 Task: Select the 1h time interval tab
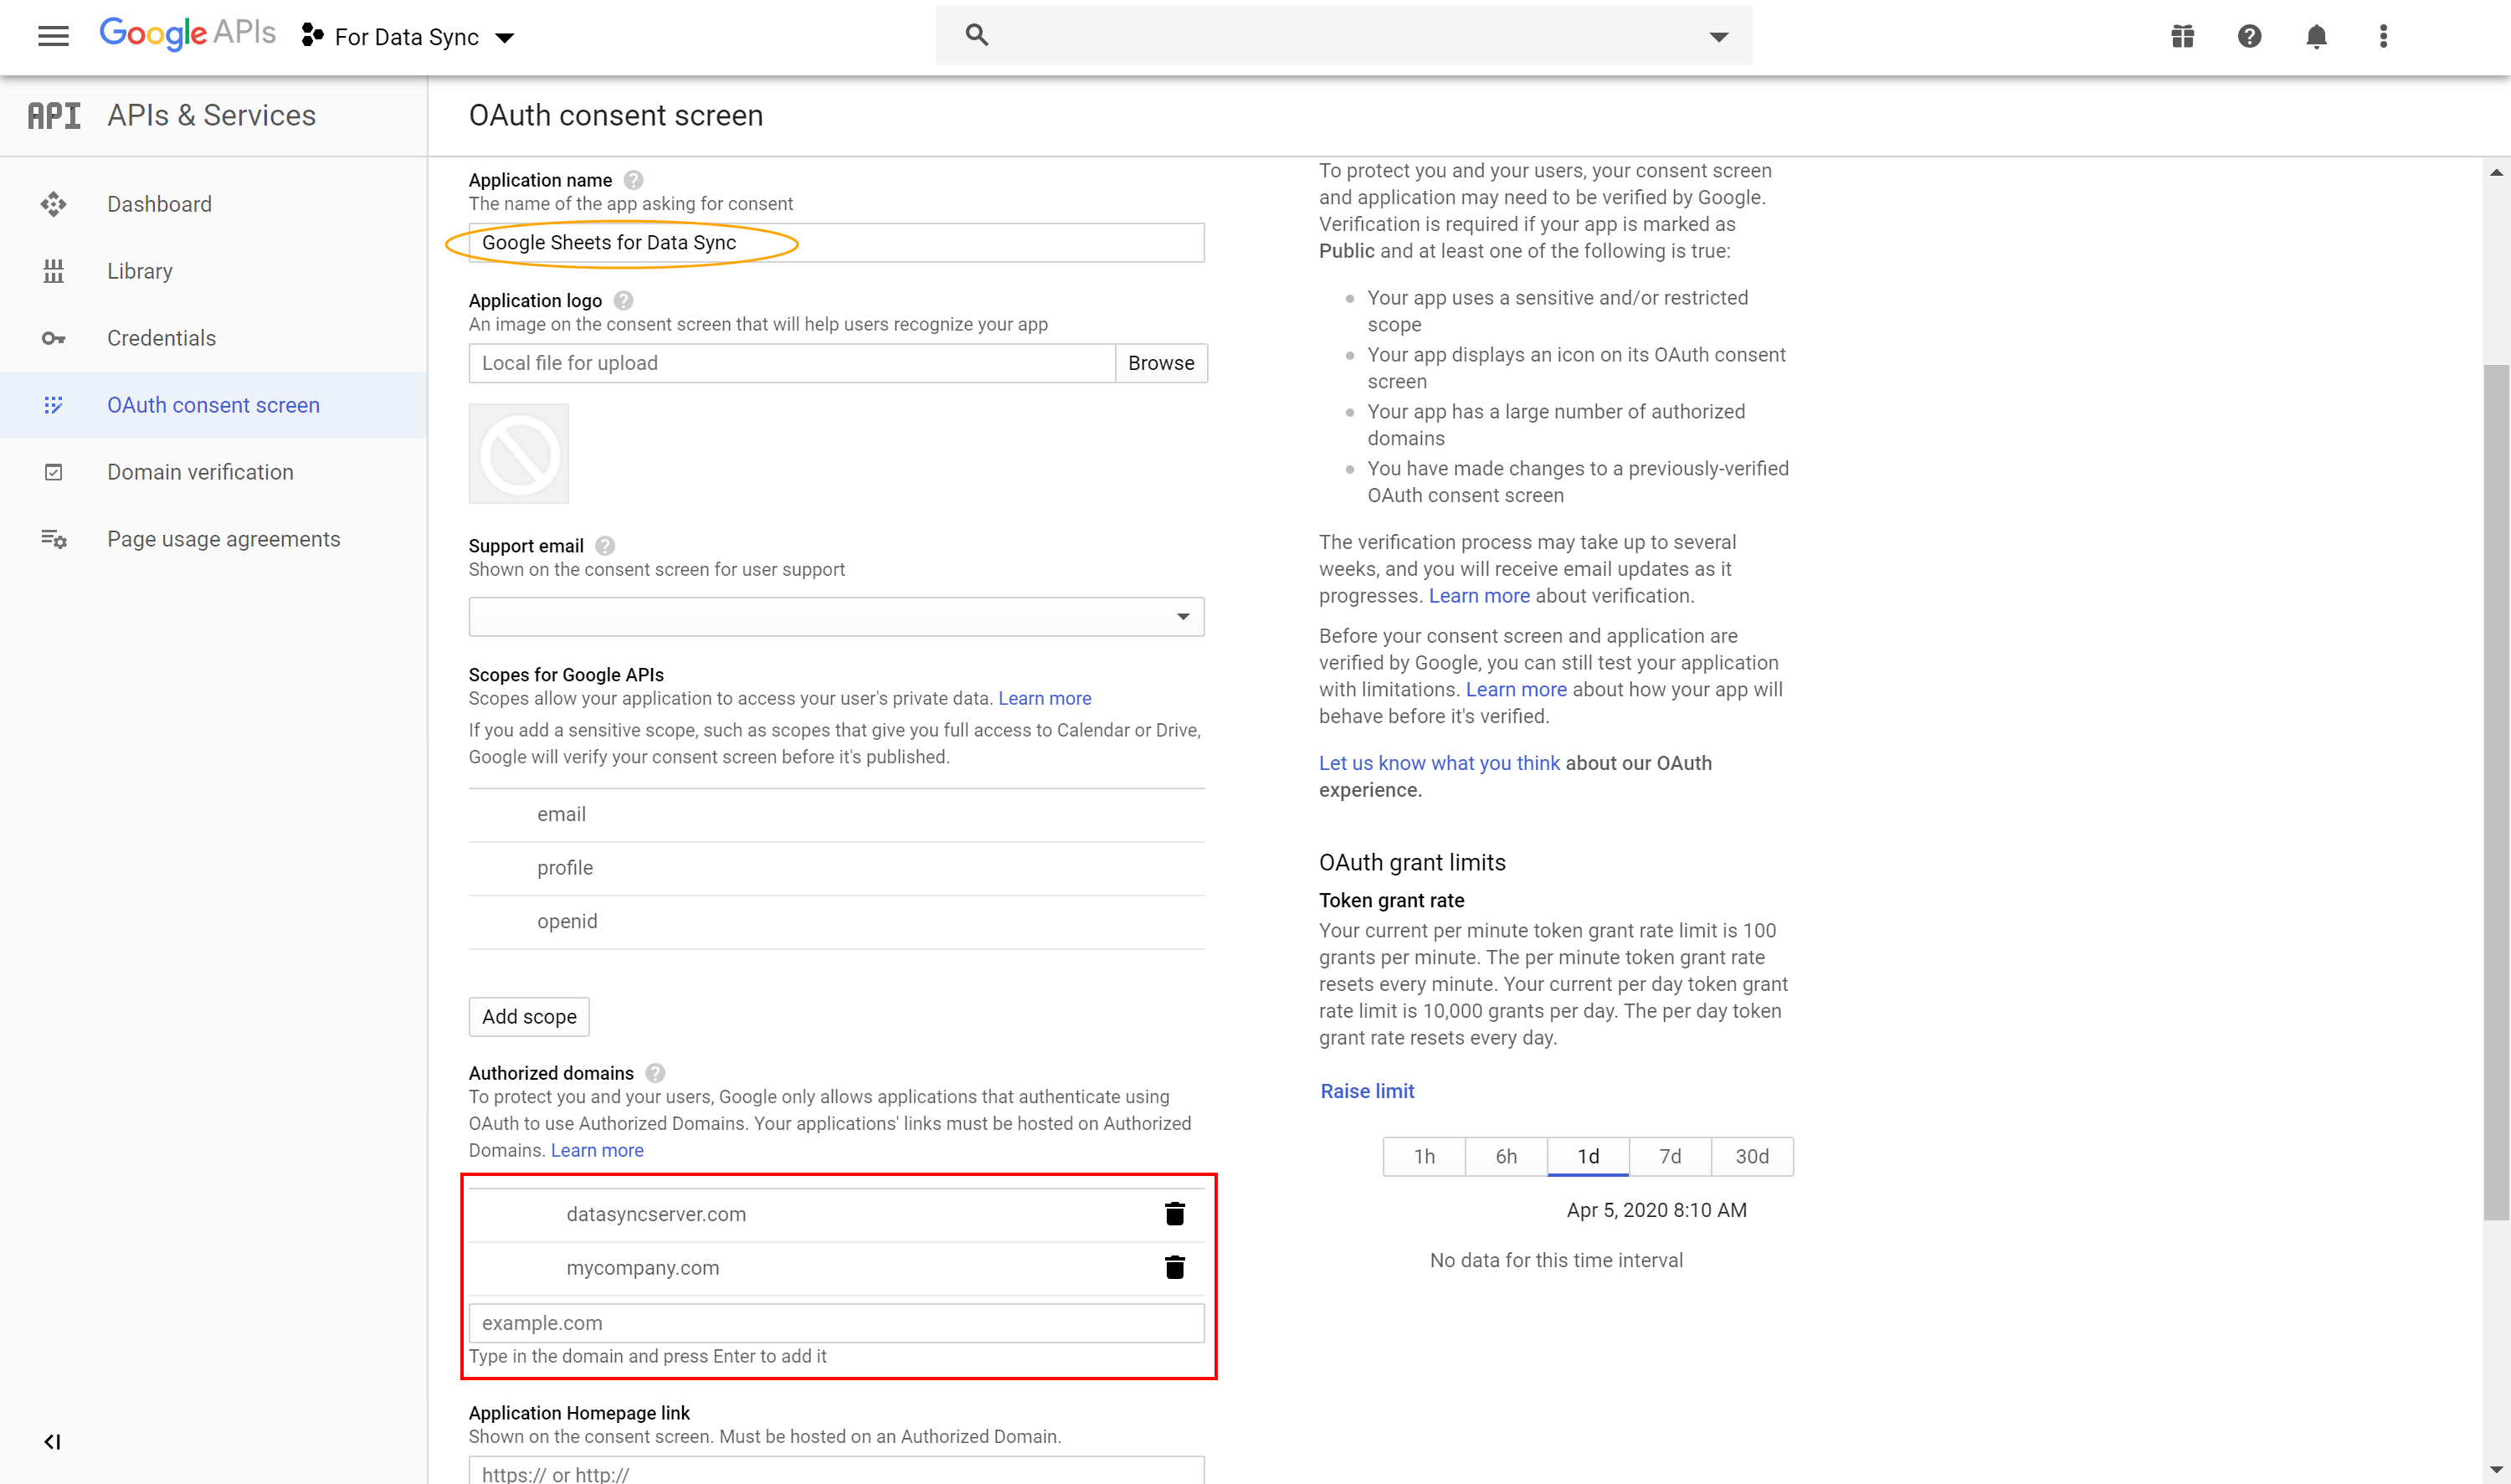point(1424,1157)
